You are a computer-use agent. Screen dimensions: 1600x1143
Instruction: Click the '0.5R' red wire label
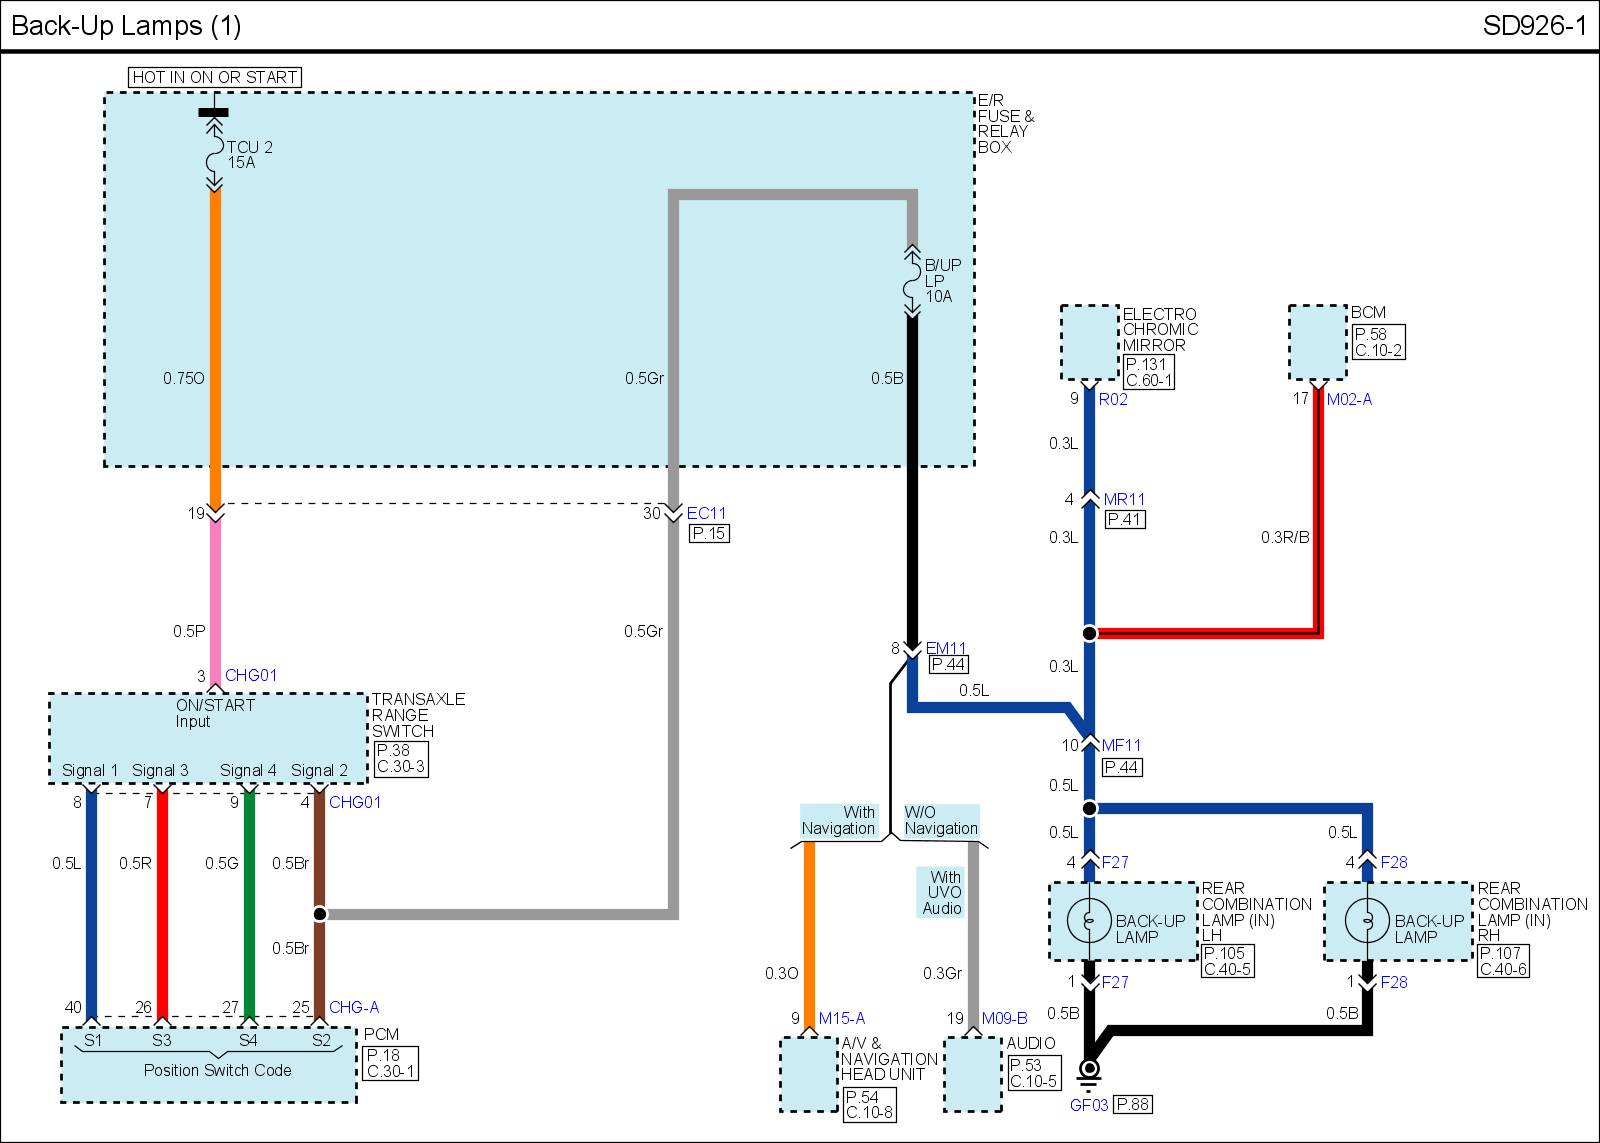[135, 863]
